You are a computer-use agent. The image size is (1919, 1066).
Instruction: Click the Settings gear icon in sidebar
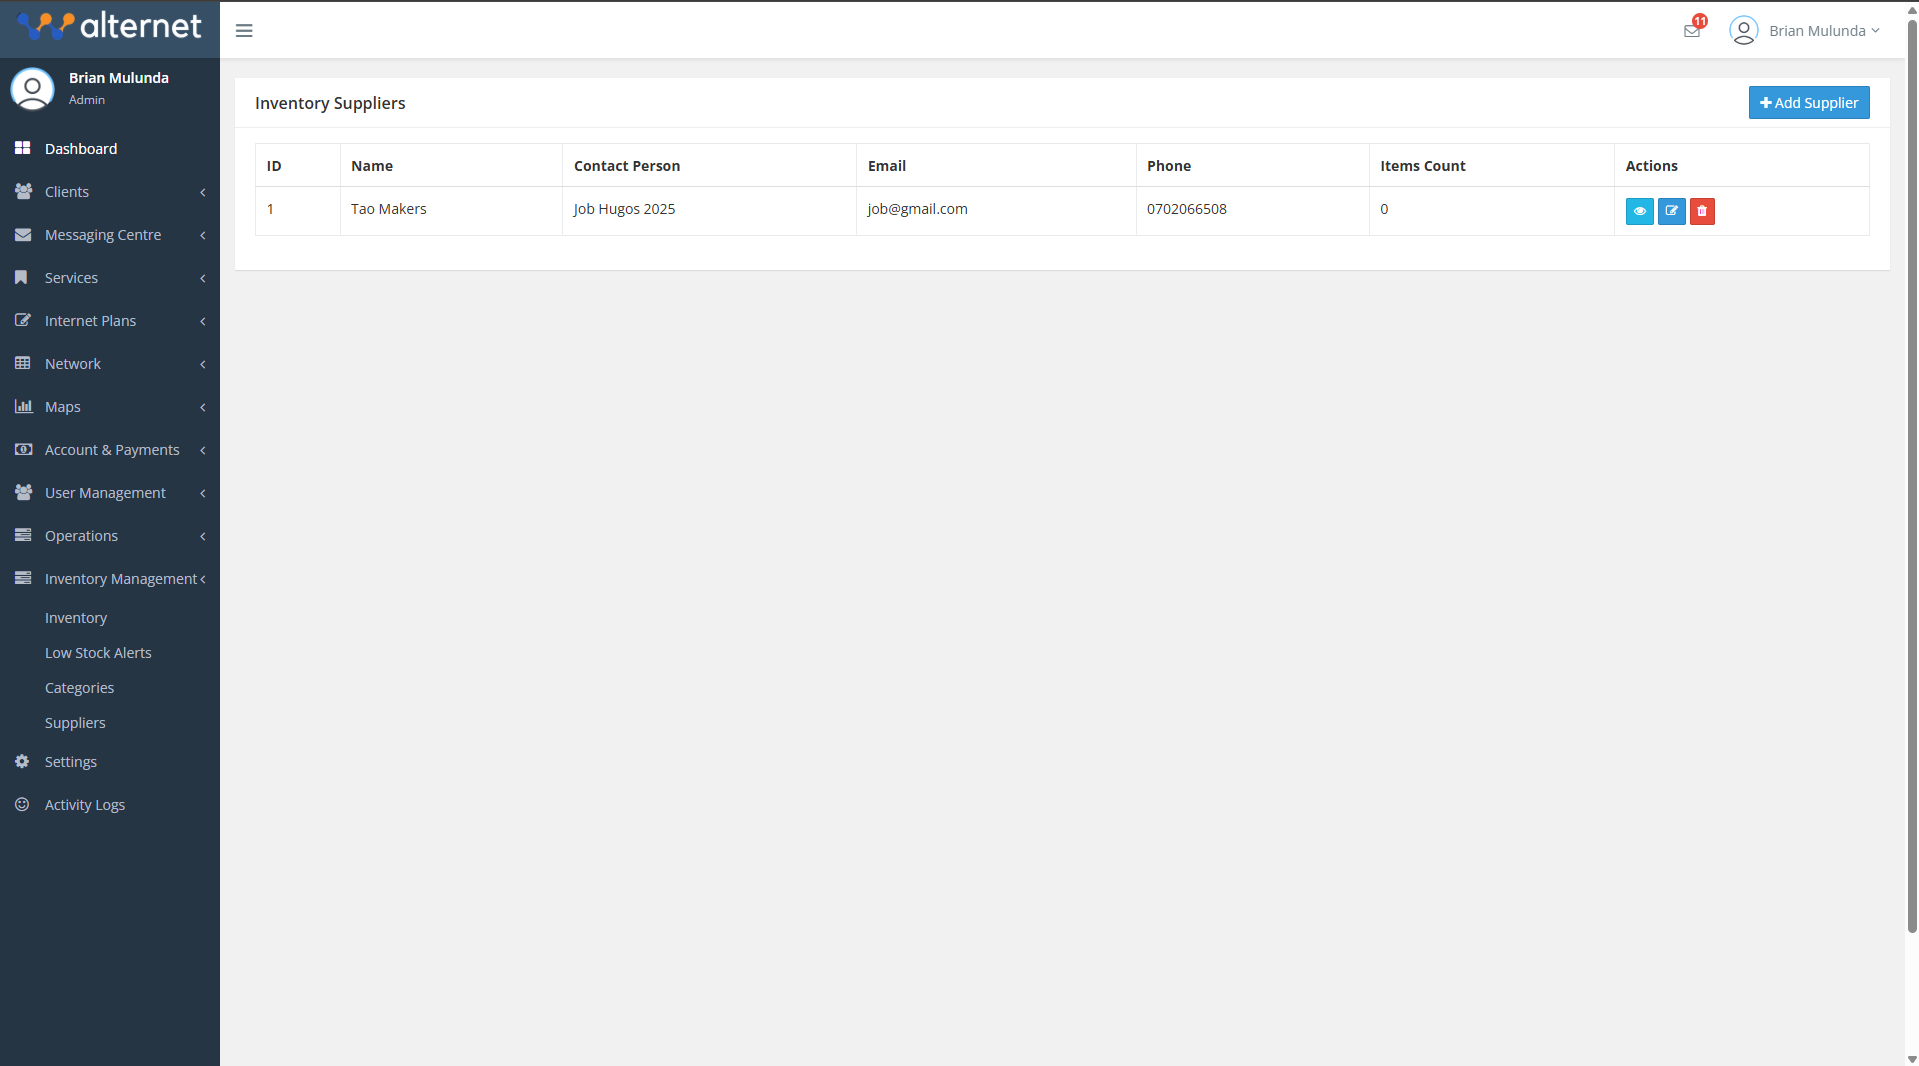pyautogui.click(x=22, y=762)
